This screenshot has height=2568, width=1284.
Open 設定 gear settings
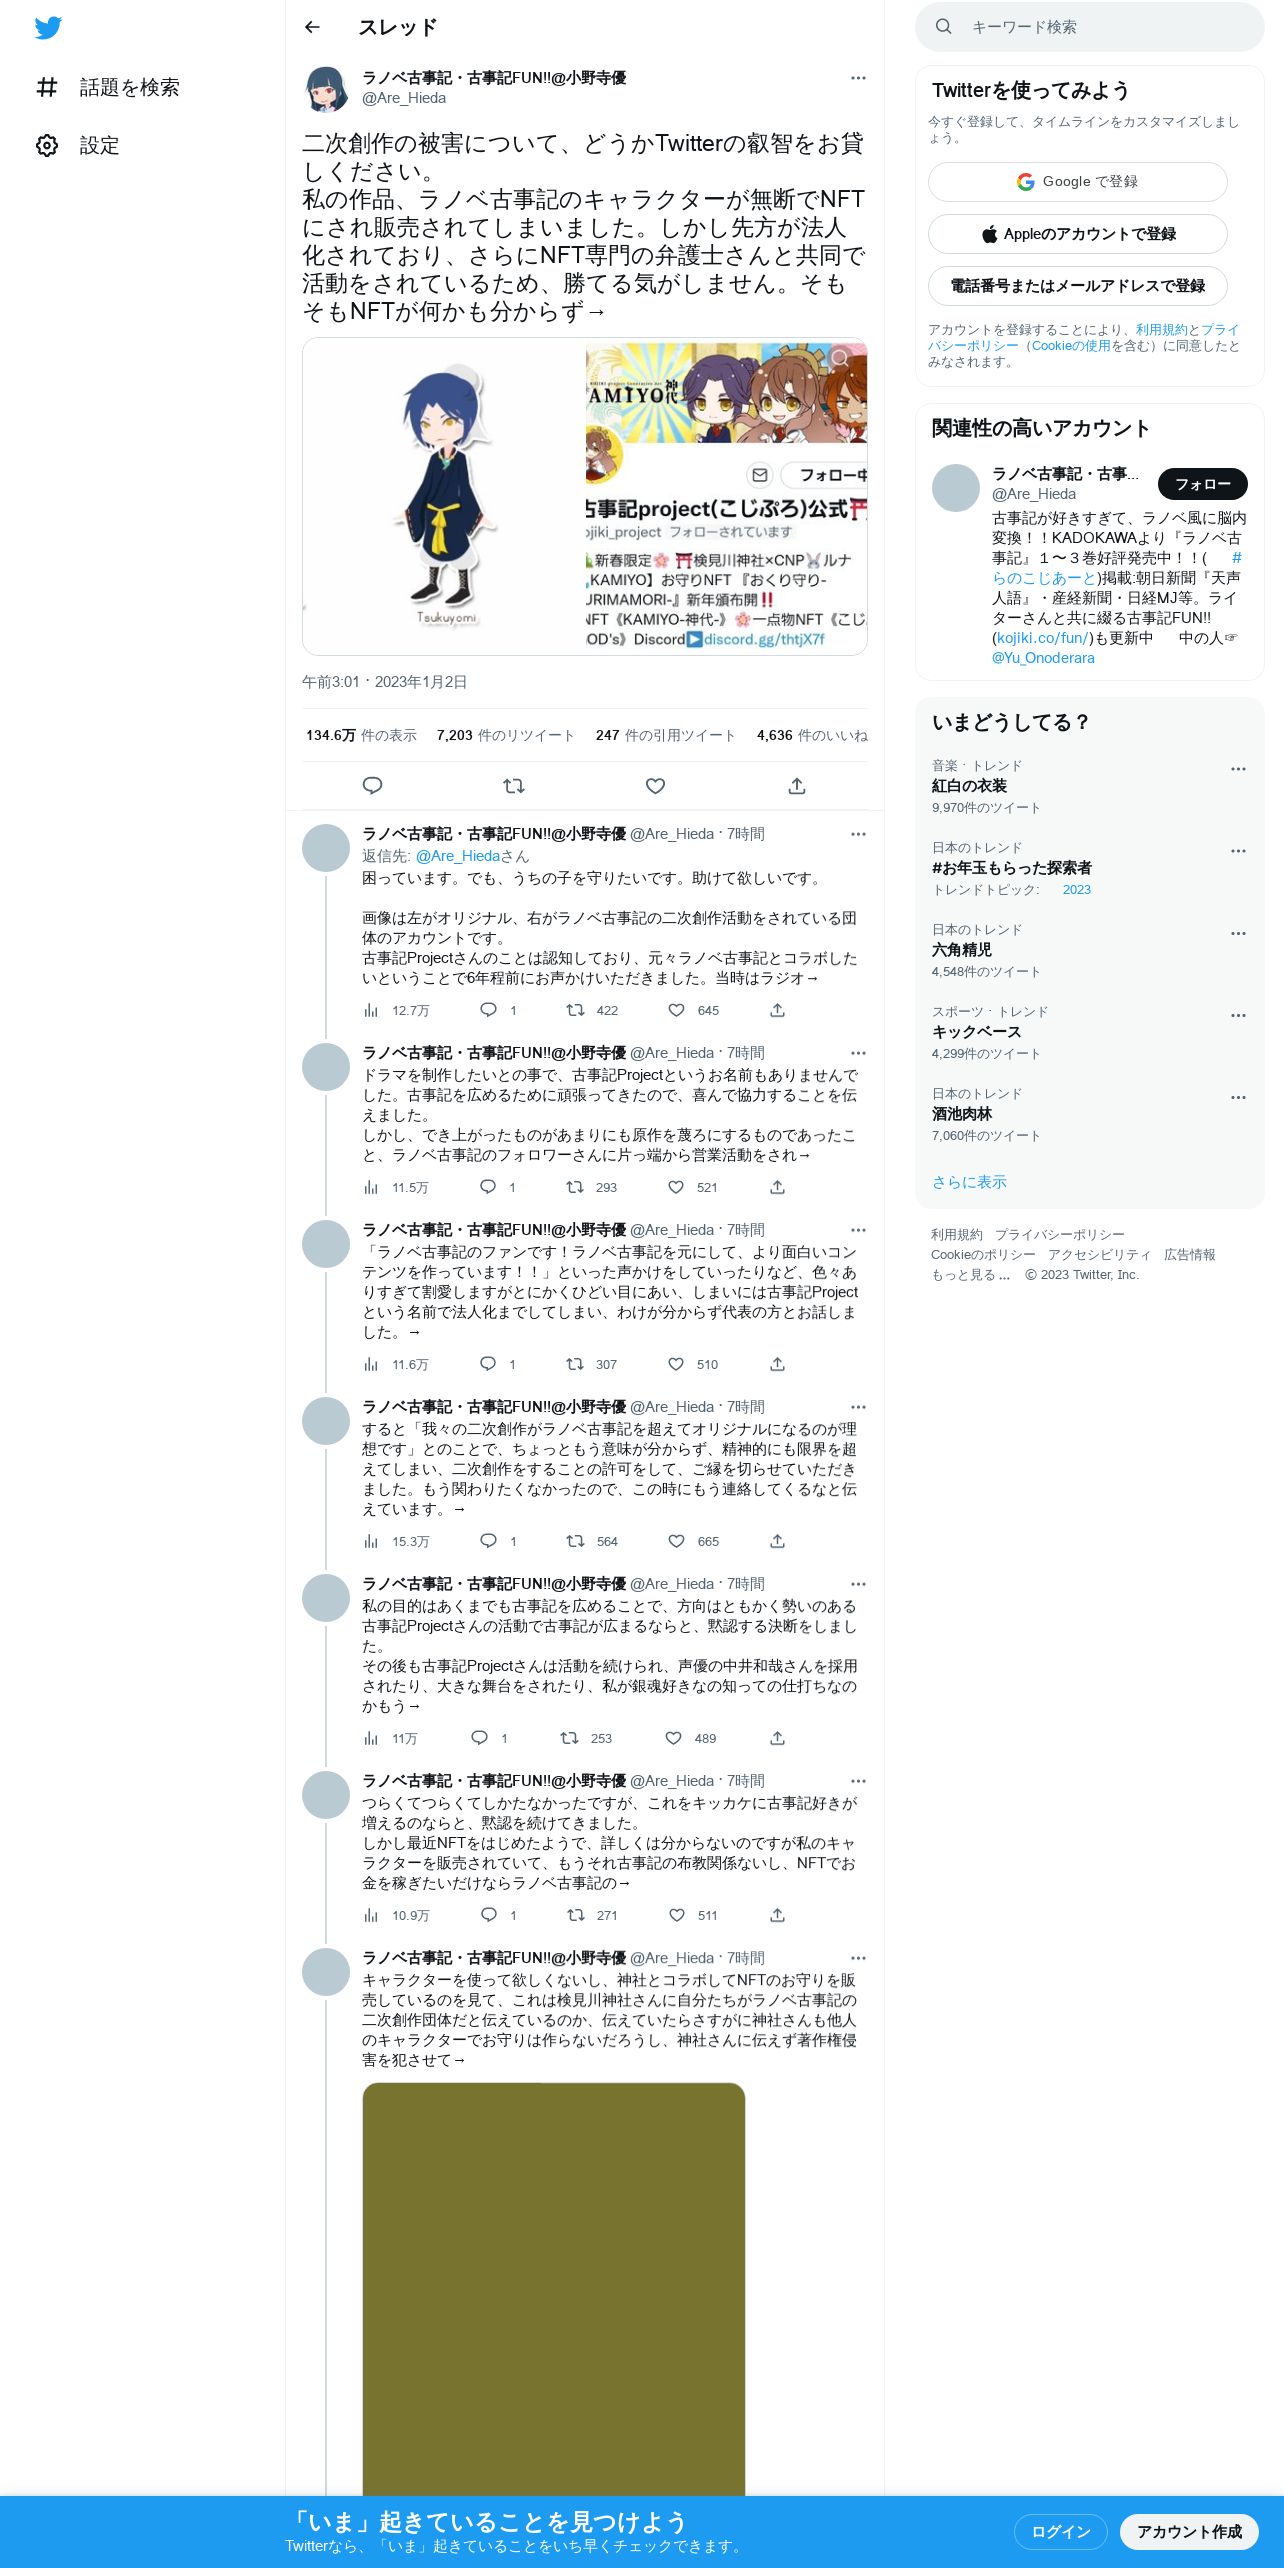point(47,145)
